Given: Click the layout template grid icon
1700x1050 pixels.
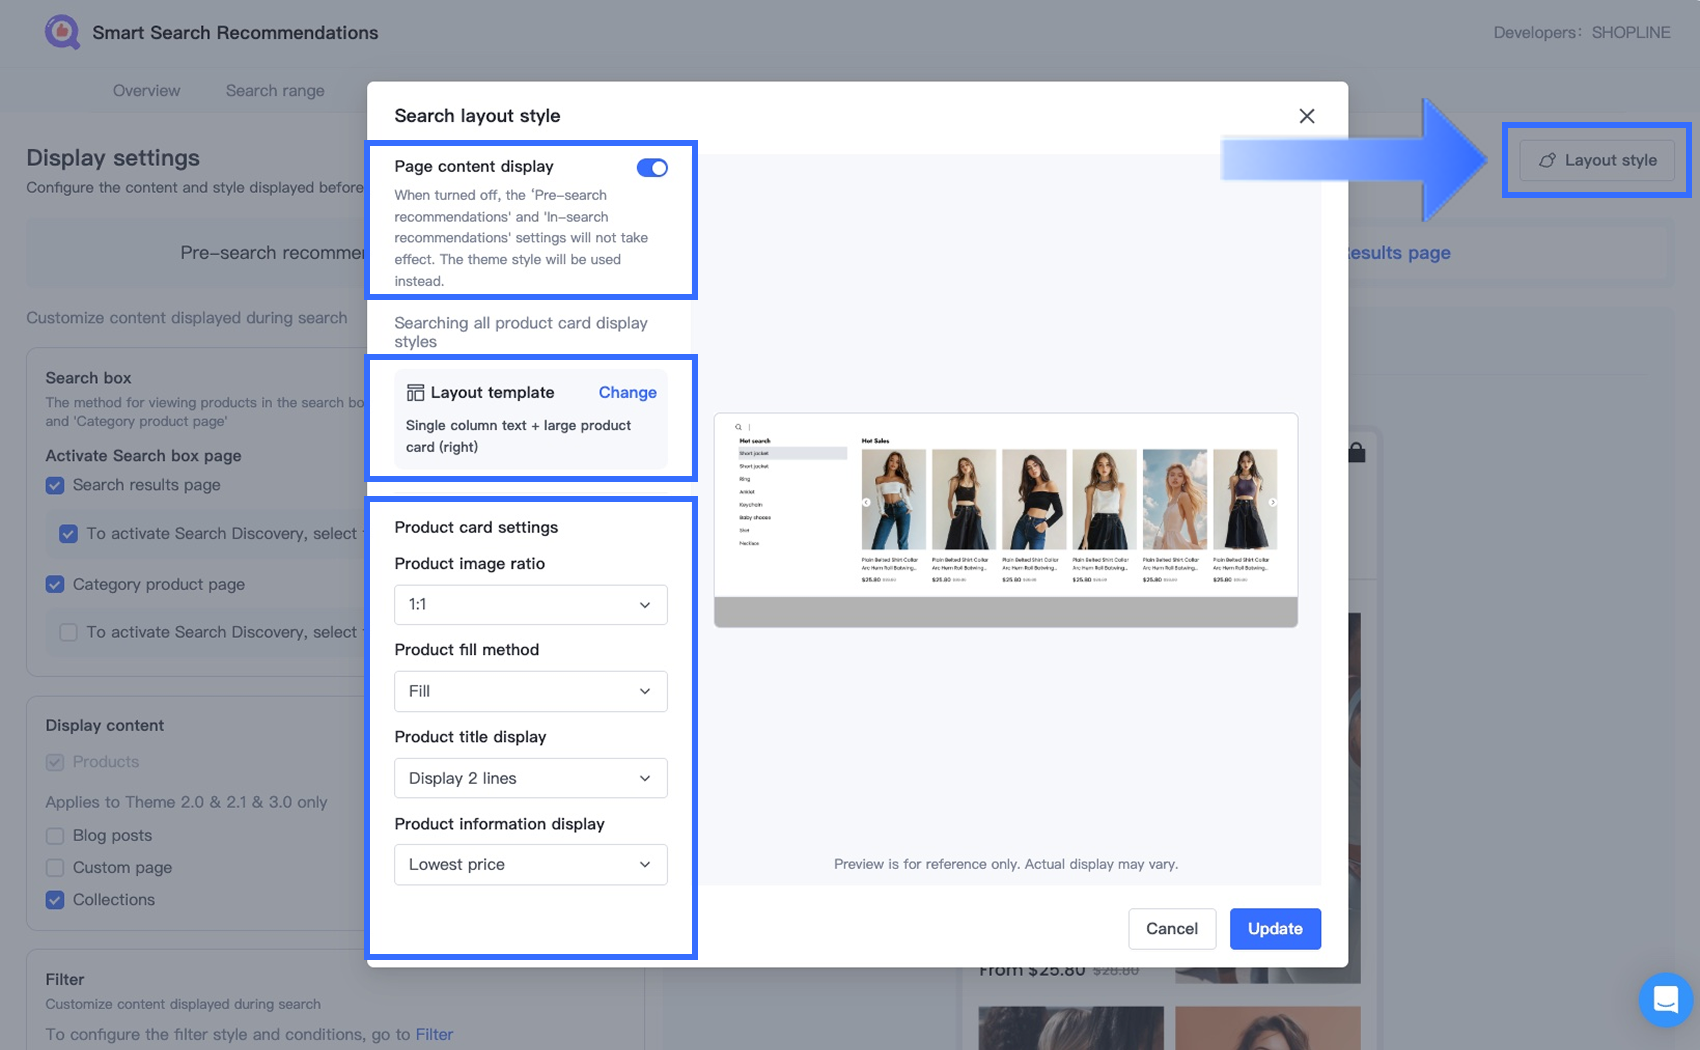Looking at the screenshot, I should [x=415, y=393].
